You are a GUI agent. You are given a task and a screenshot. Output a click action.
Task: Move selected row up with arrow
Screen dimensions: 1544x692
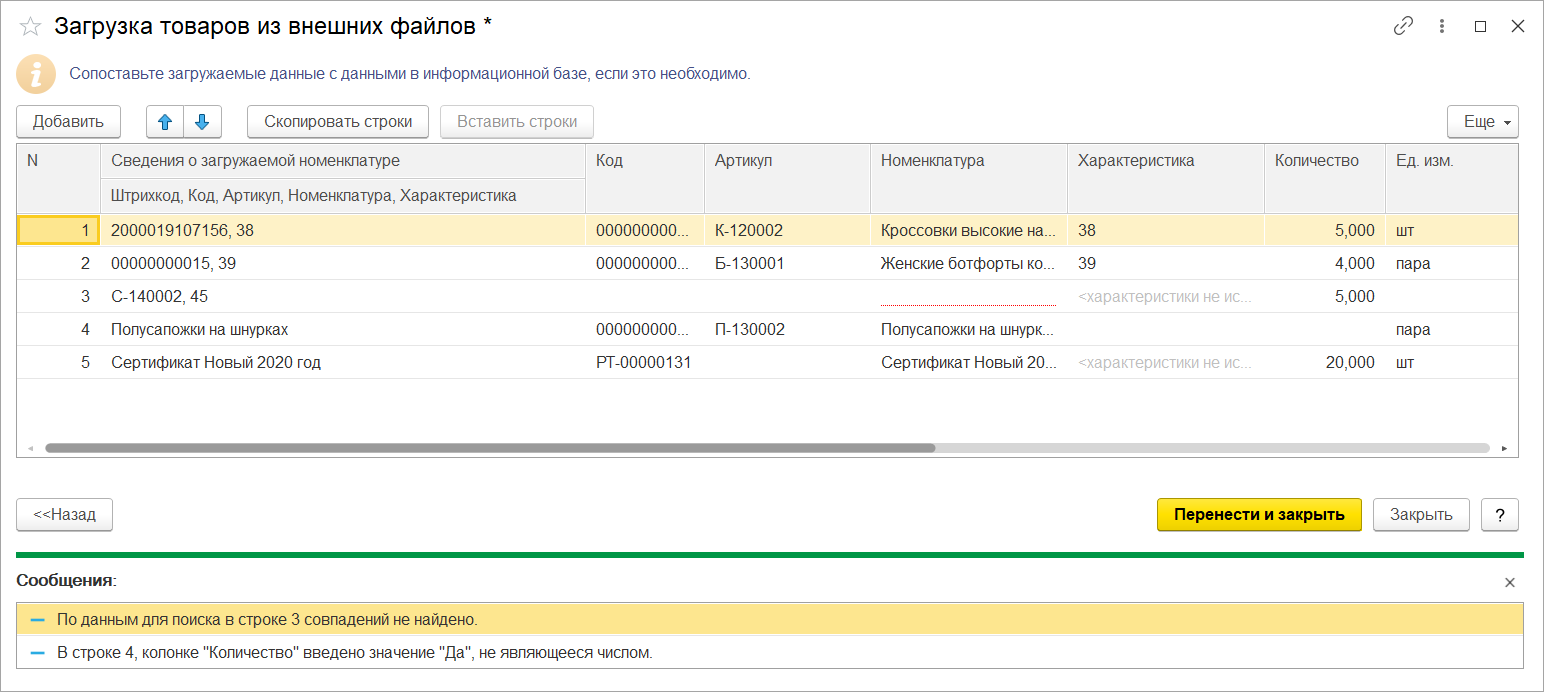point(166,122)
